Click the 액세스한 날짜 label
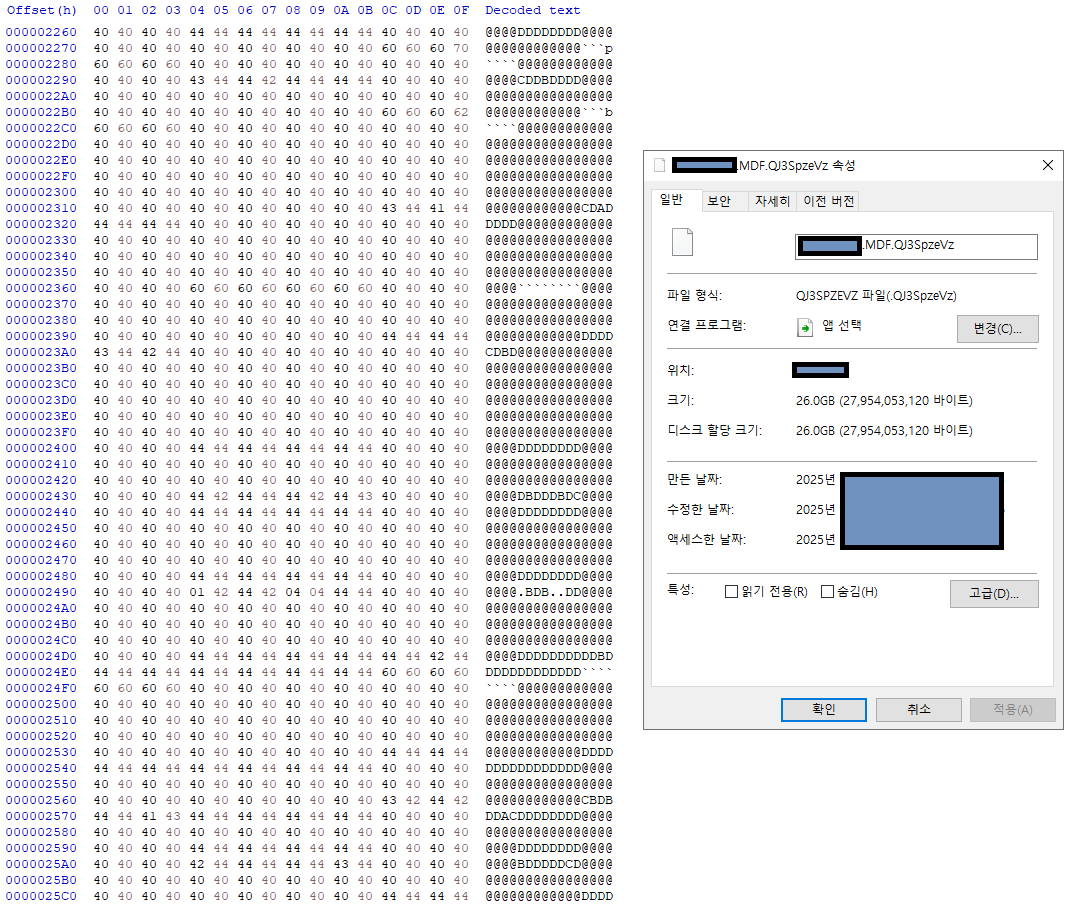Viewport: 1075px width, 904px height. coord(707,539)
